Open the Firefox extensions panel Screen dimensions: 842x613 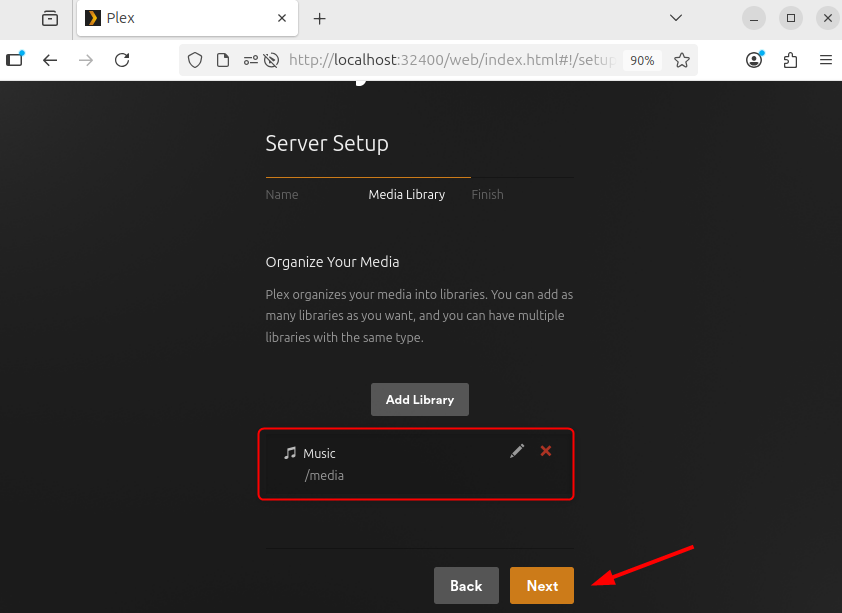790,60
